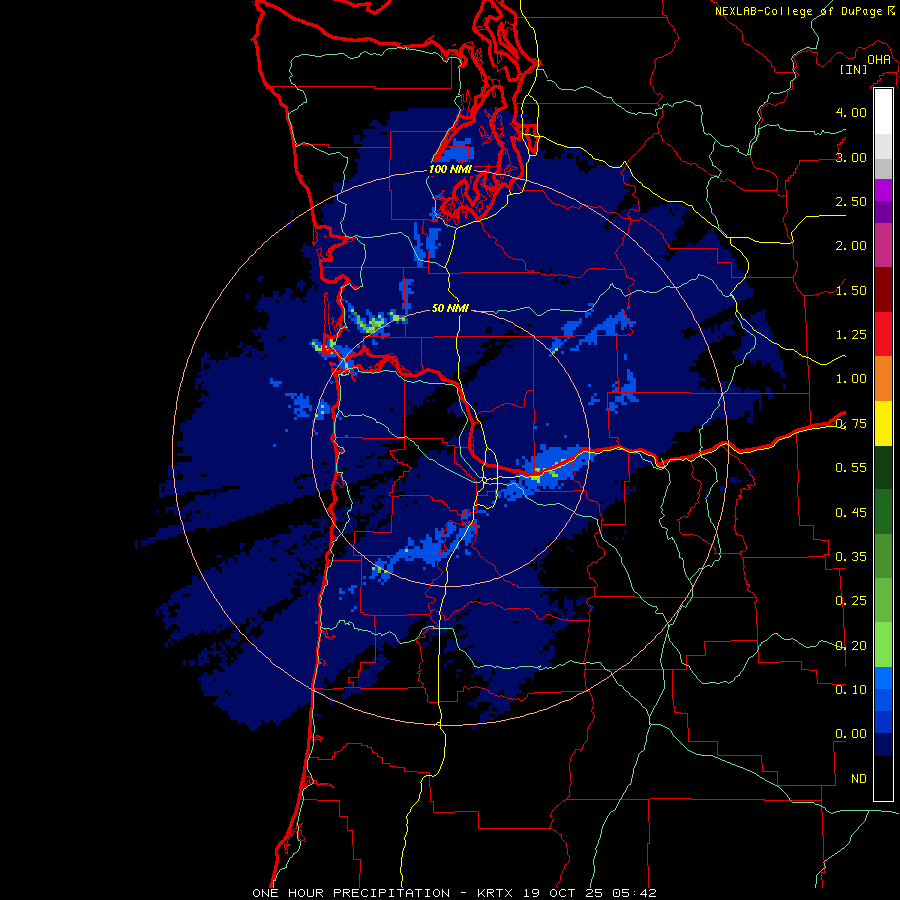Click the NEXLAB-College of DuPage label
Image resolution: width=900 pixels, height=900 pixels.
click(x=798, y=11)
